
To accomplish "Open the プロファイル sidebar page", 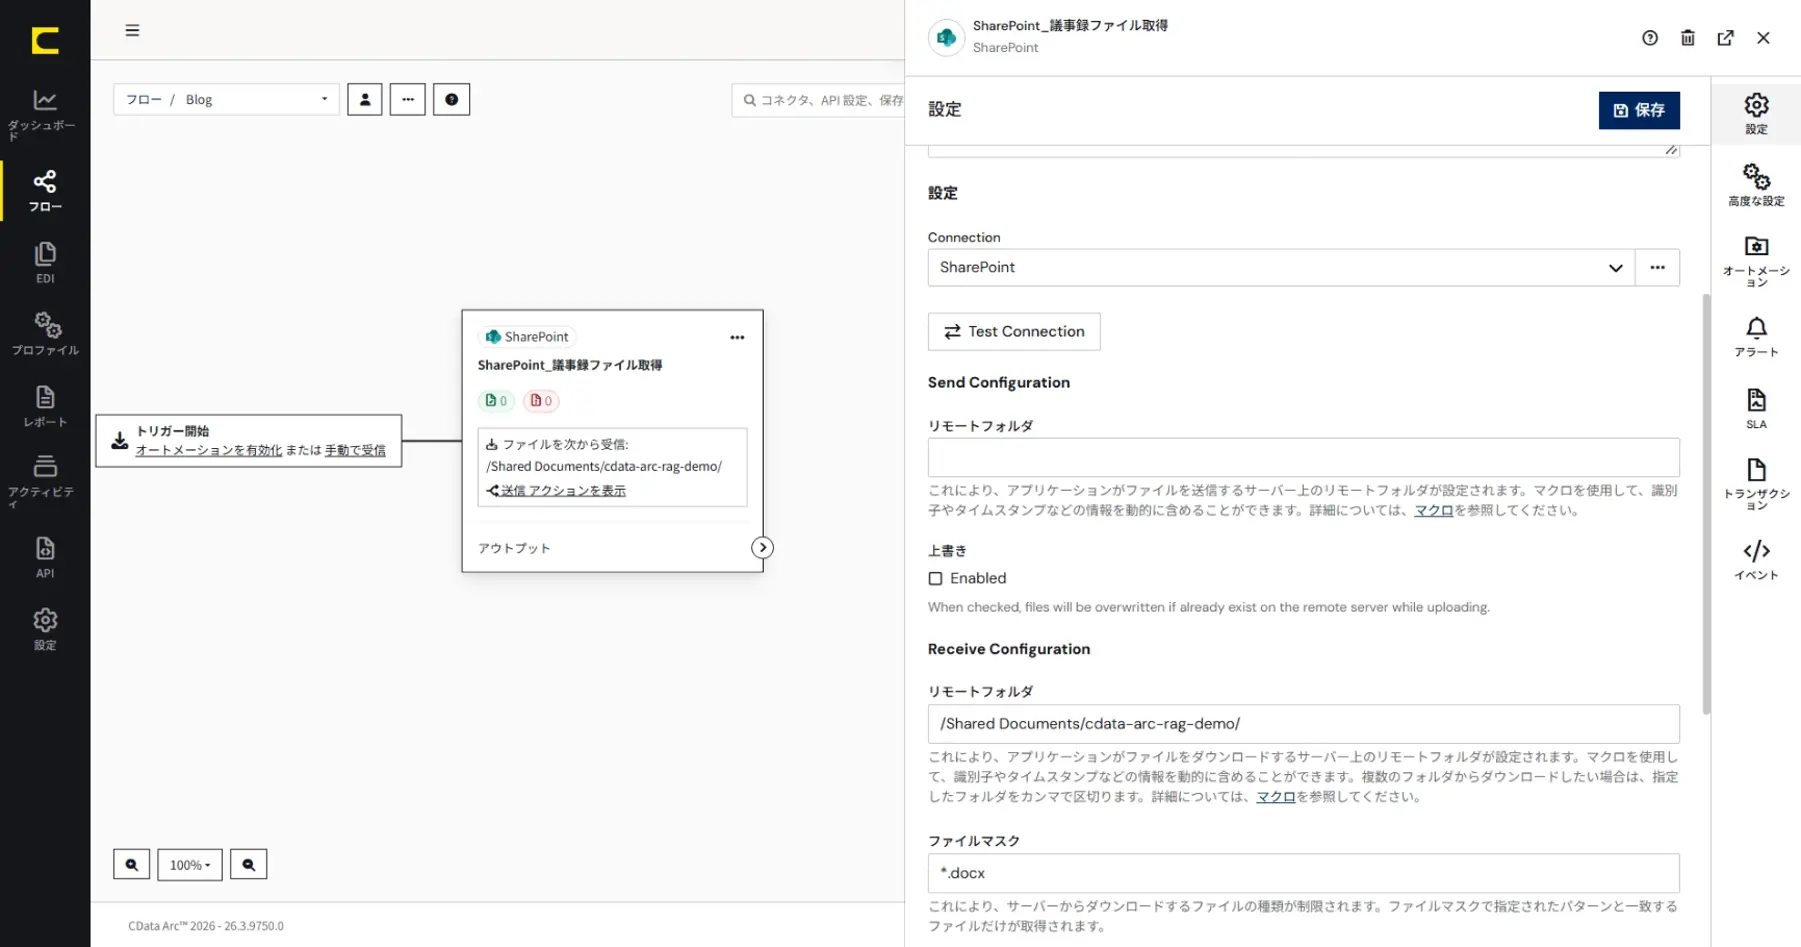I will click(x=45, y=334).
